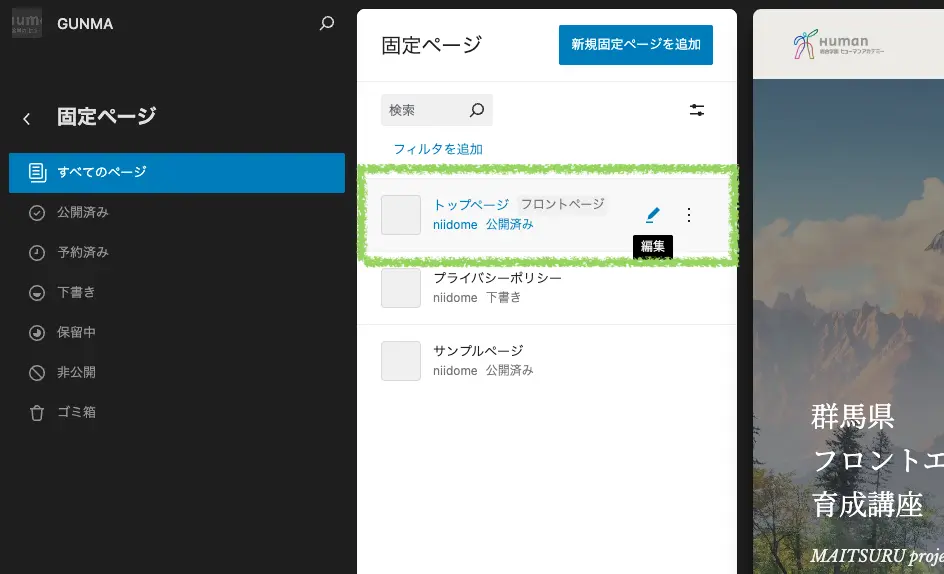944x574 pixels.
Task: Open the search magnifier next to GUNMA
Action: point(327,23)
